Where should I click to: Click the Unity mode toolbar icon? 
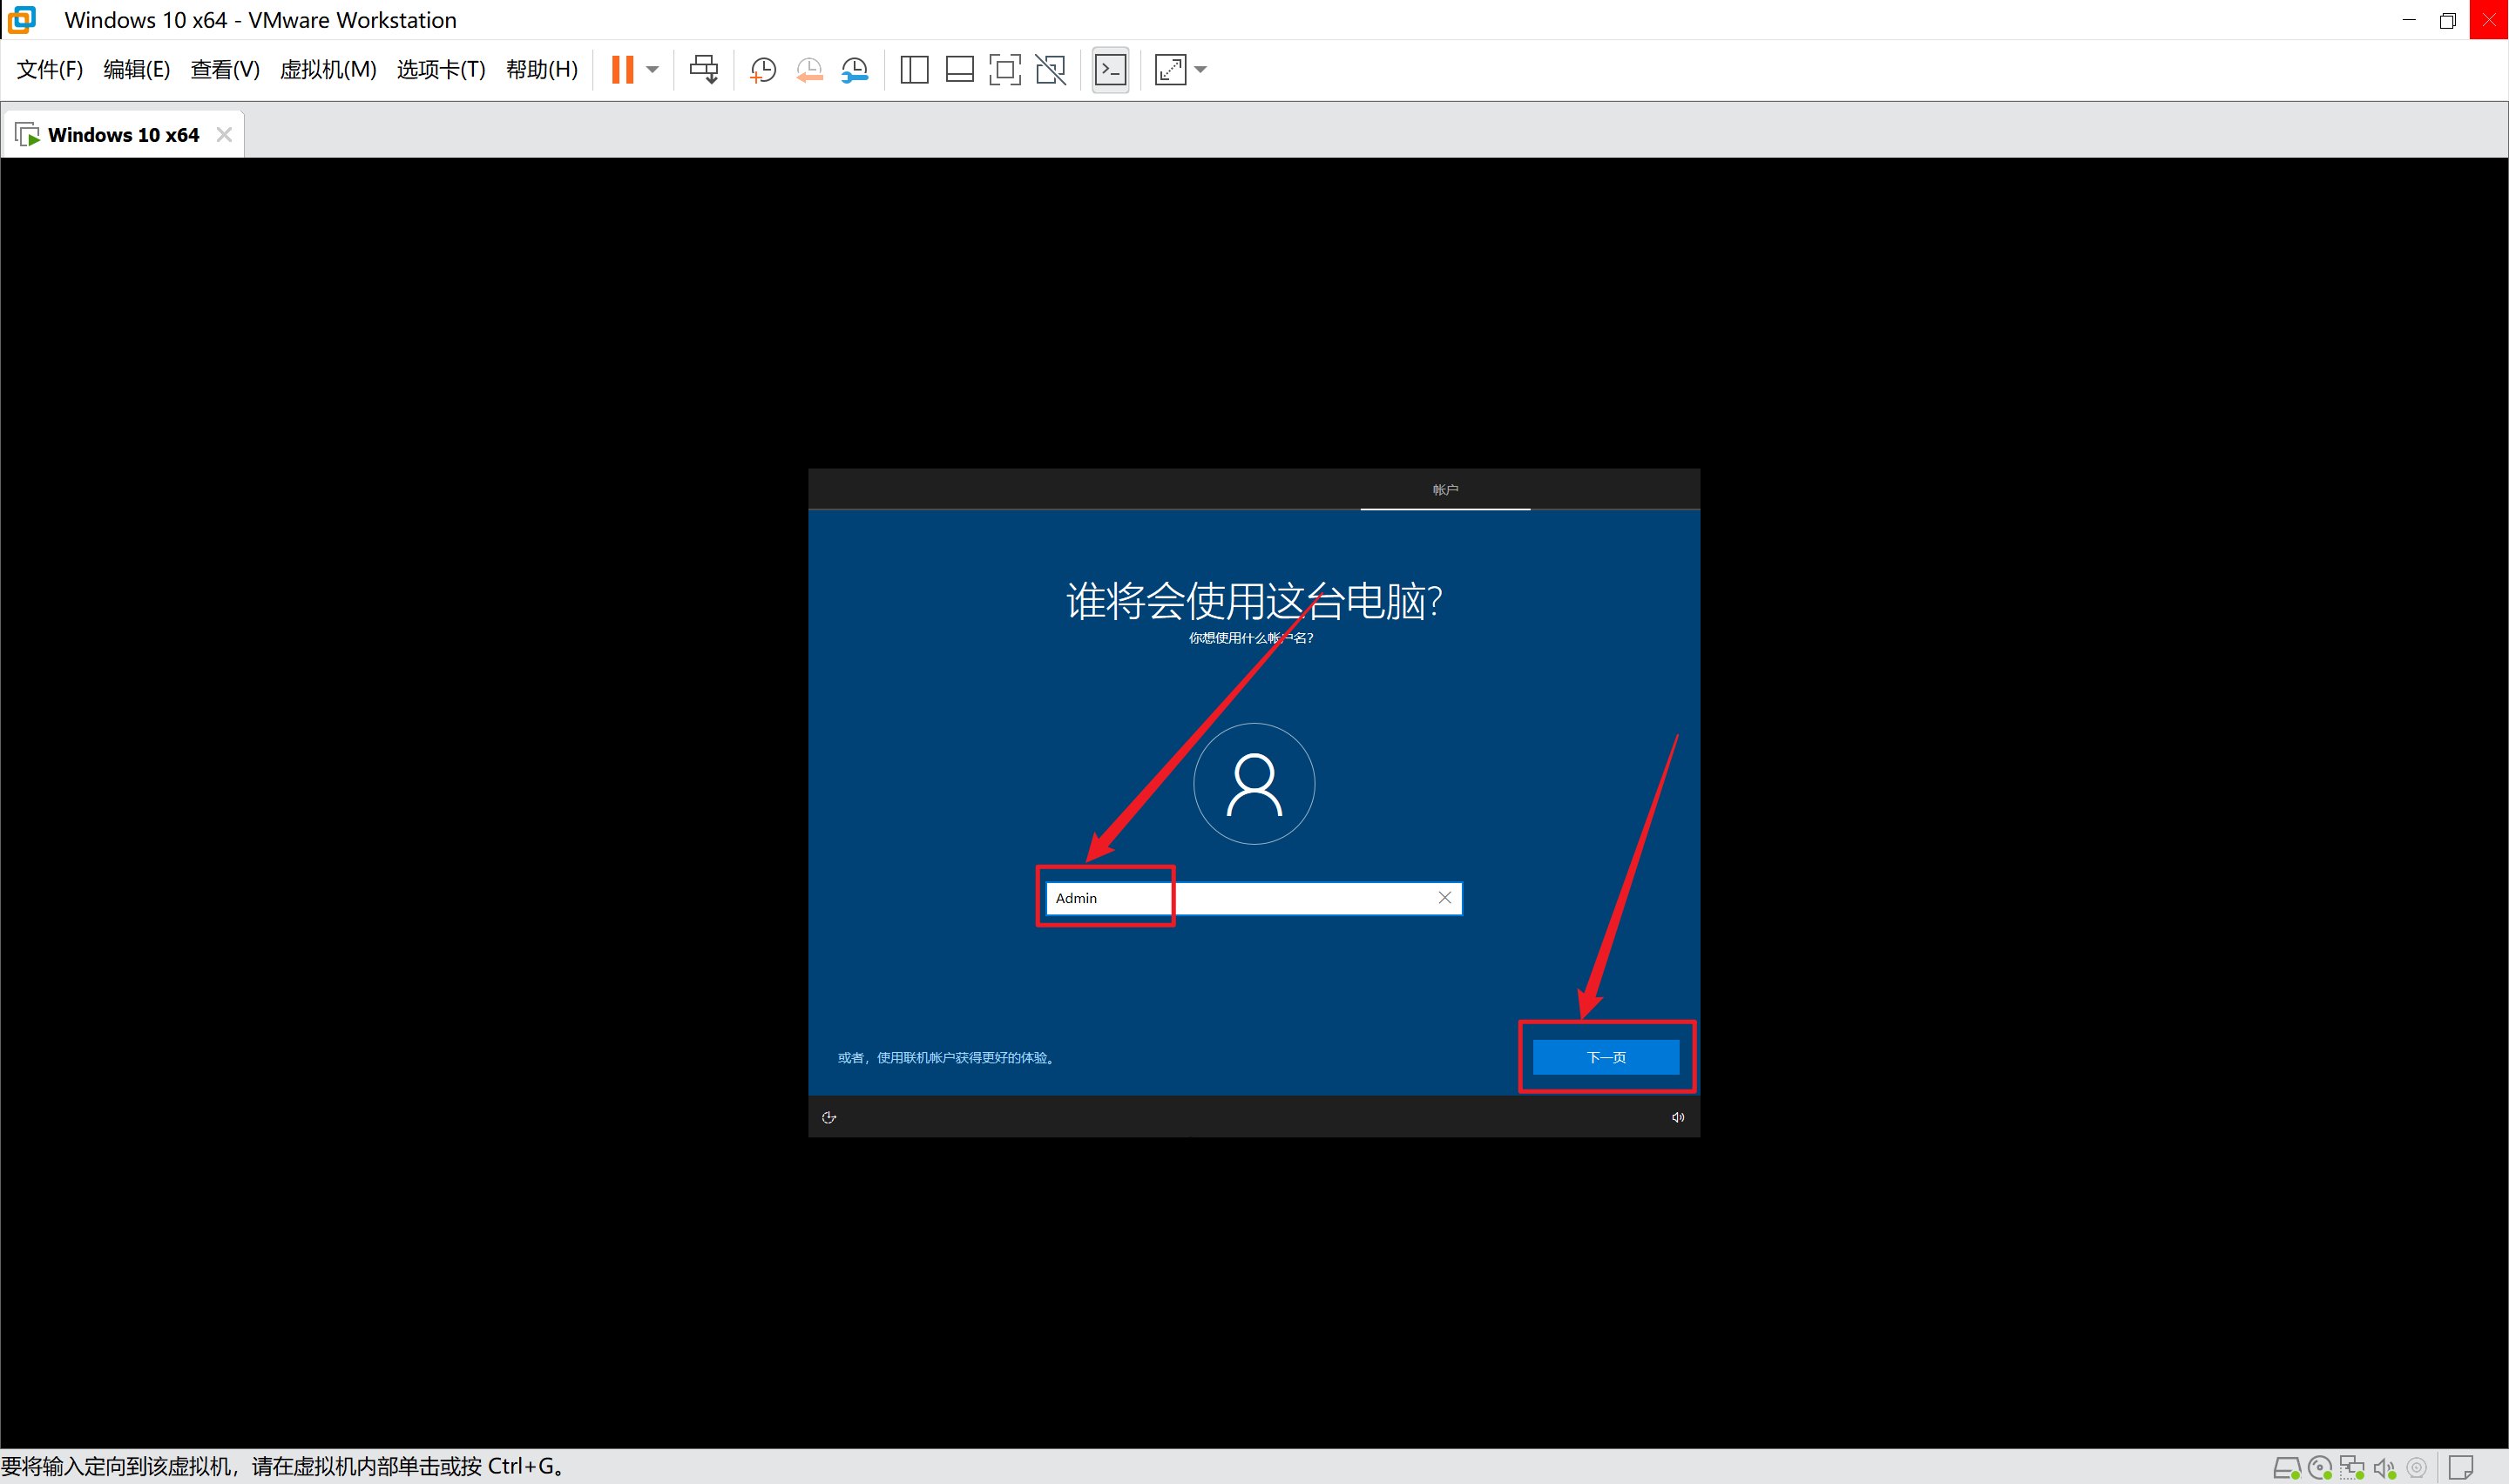click(1050, 69)
